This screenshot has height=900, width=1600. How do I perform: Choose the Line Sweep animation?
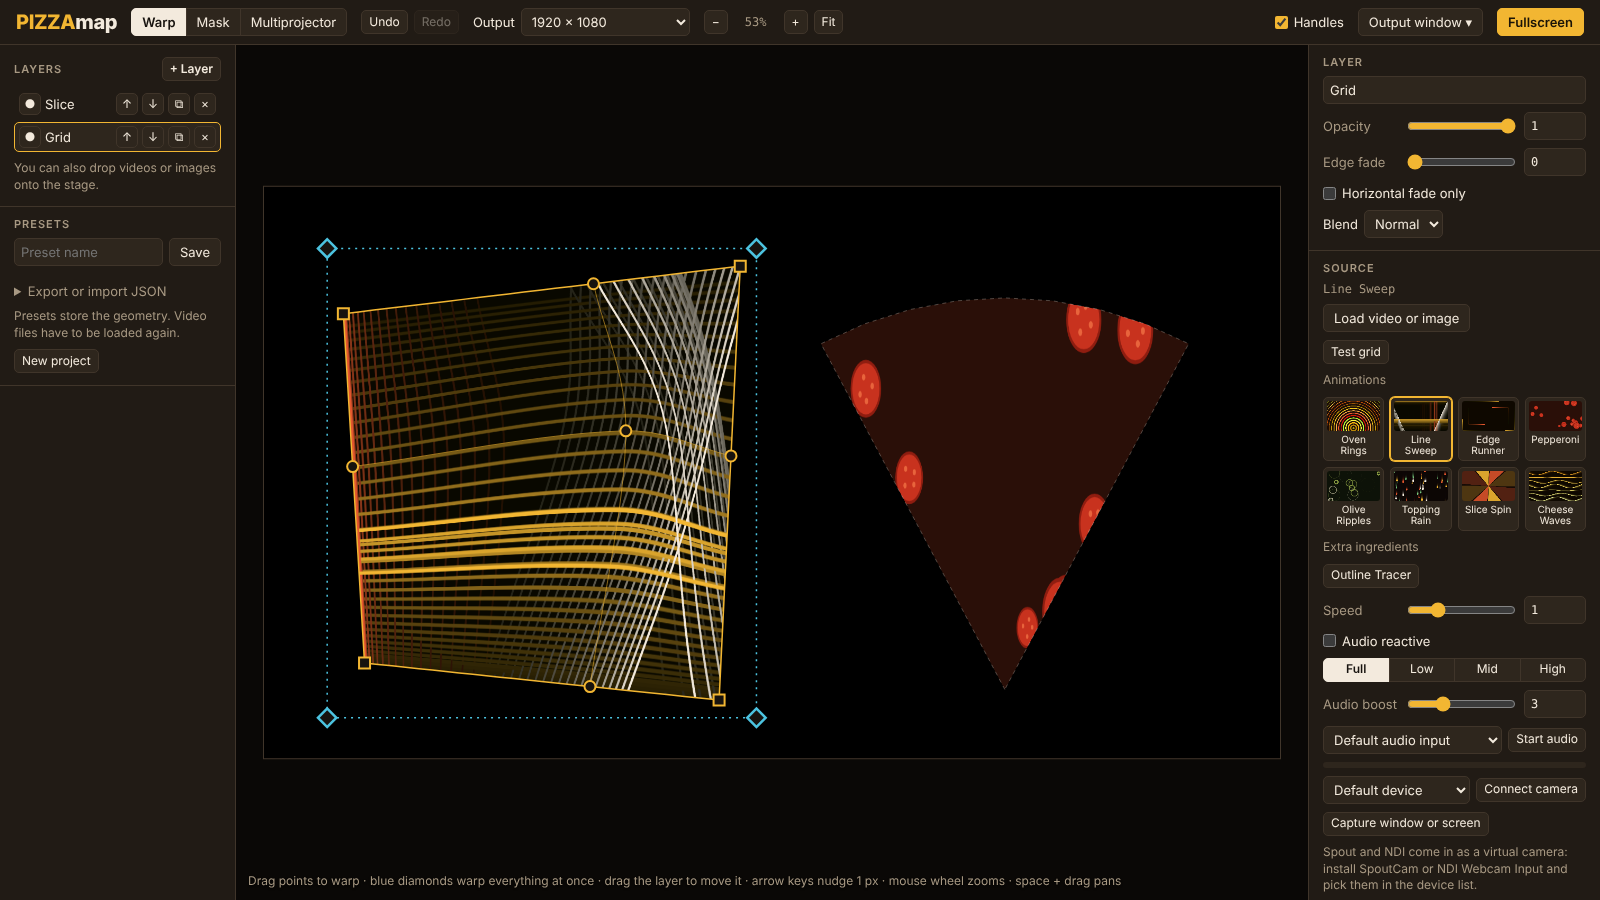[1421, 429]
